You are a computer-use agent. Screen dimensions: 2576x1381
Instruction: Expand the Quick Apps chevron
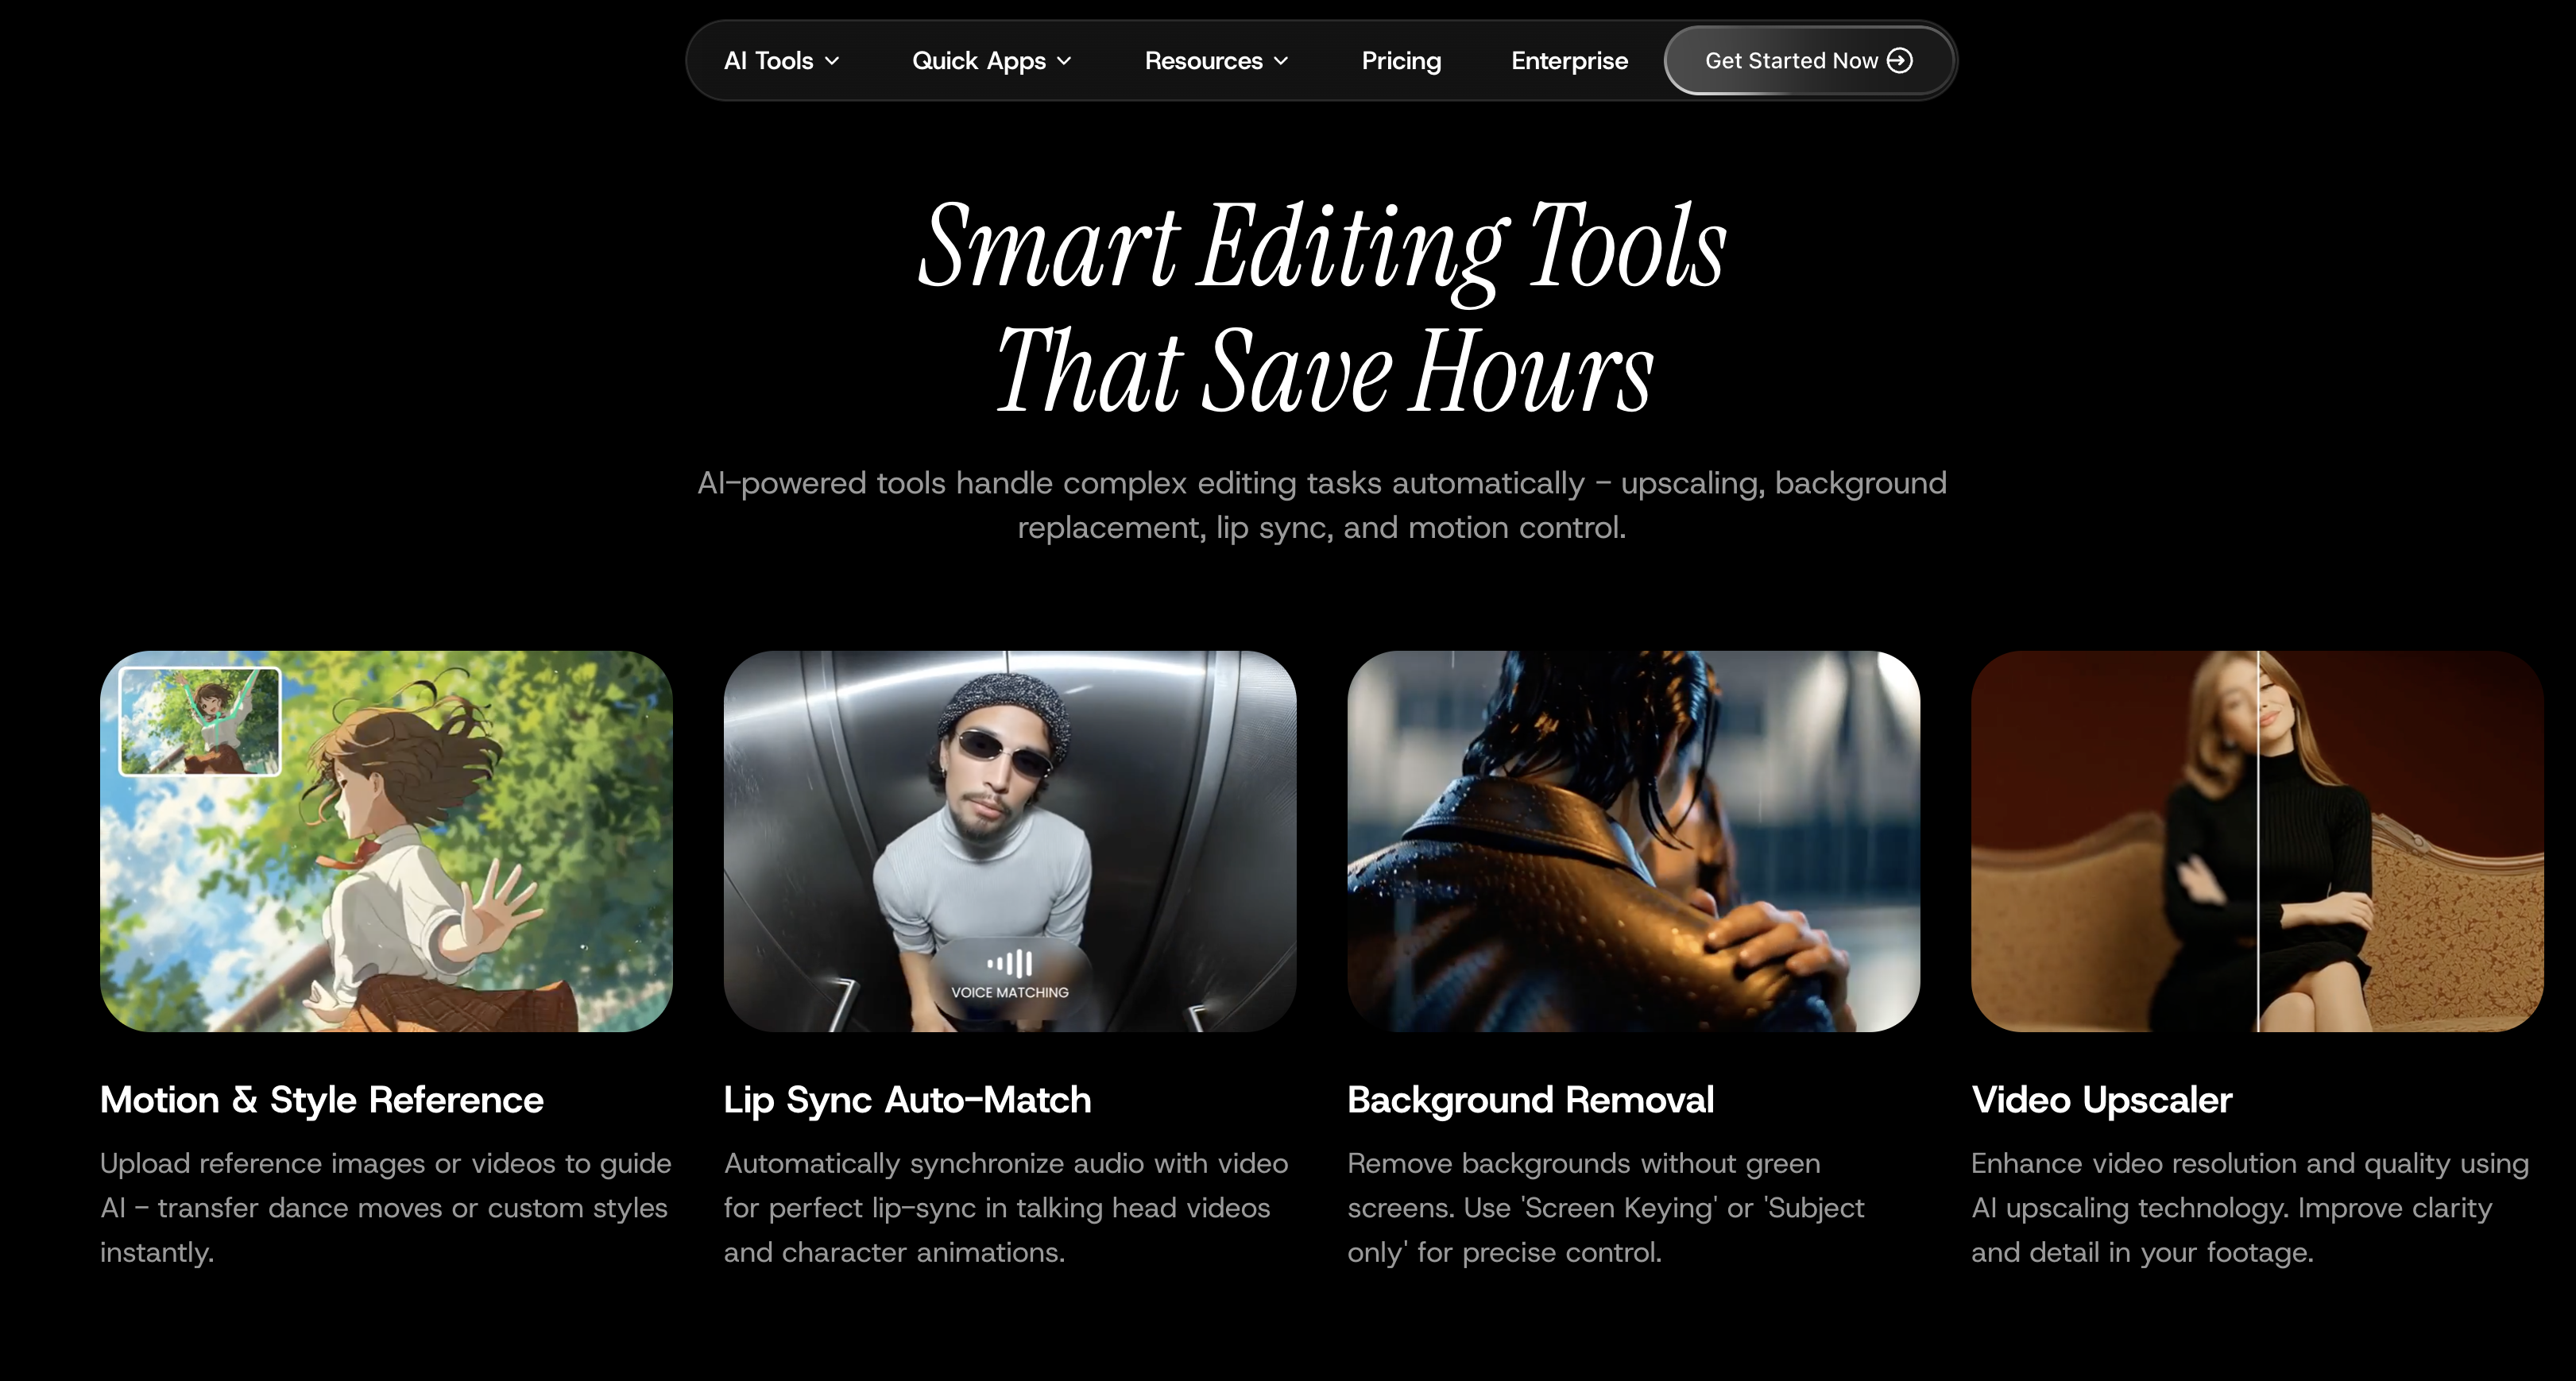(x=1064, y=62)
